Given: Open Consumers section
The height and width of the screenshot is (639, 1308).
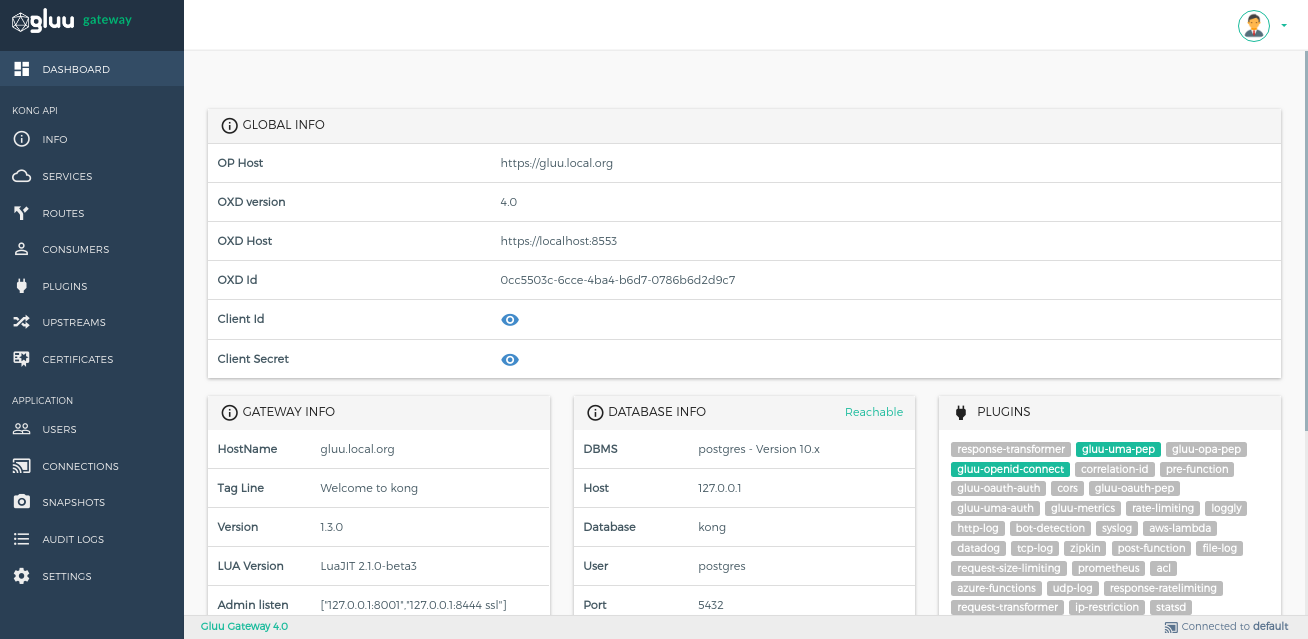Looking at the screenshot, I should coord(92,249).
